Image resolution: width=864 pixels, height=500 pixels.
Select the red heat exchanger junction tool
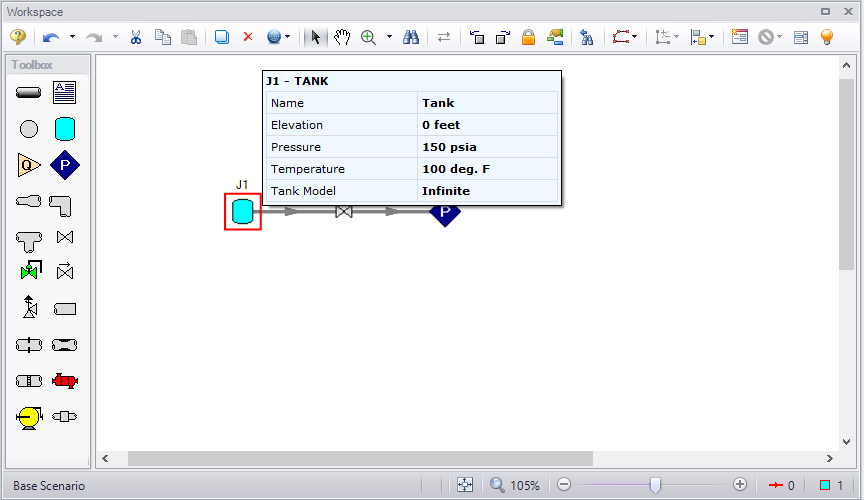[65, 381]
